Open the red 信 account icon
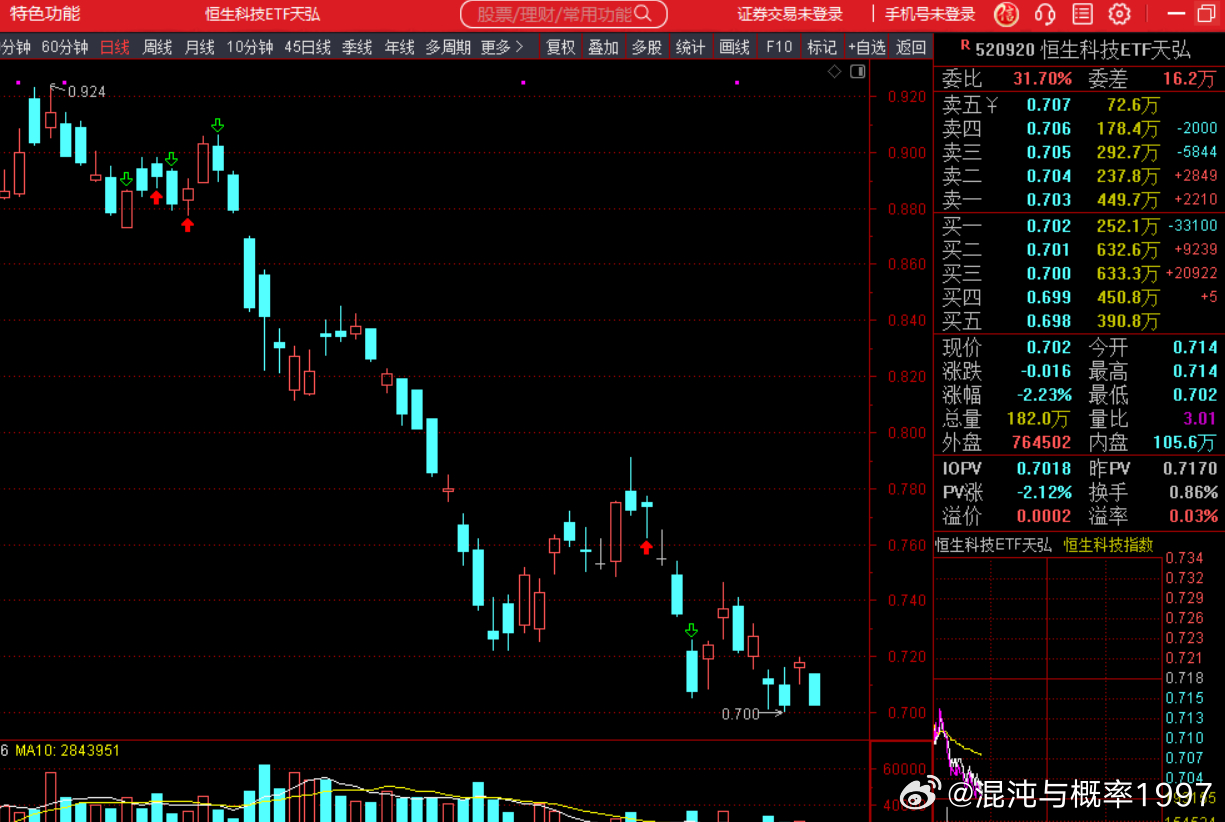The height and width of the screenshot is (822, 1225). click(1007, 14)
